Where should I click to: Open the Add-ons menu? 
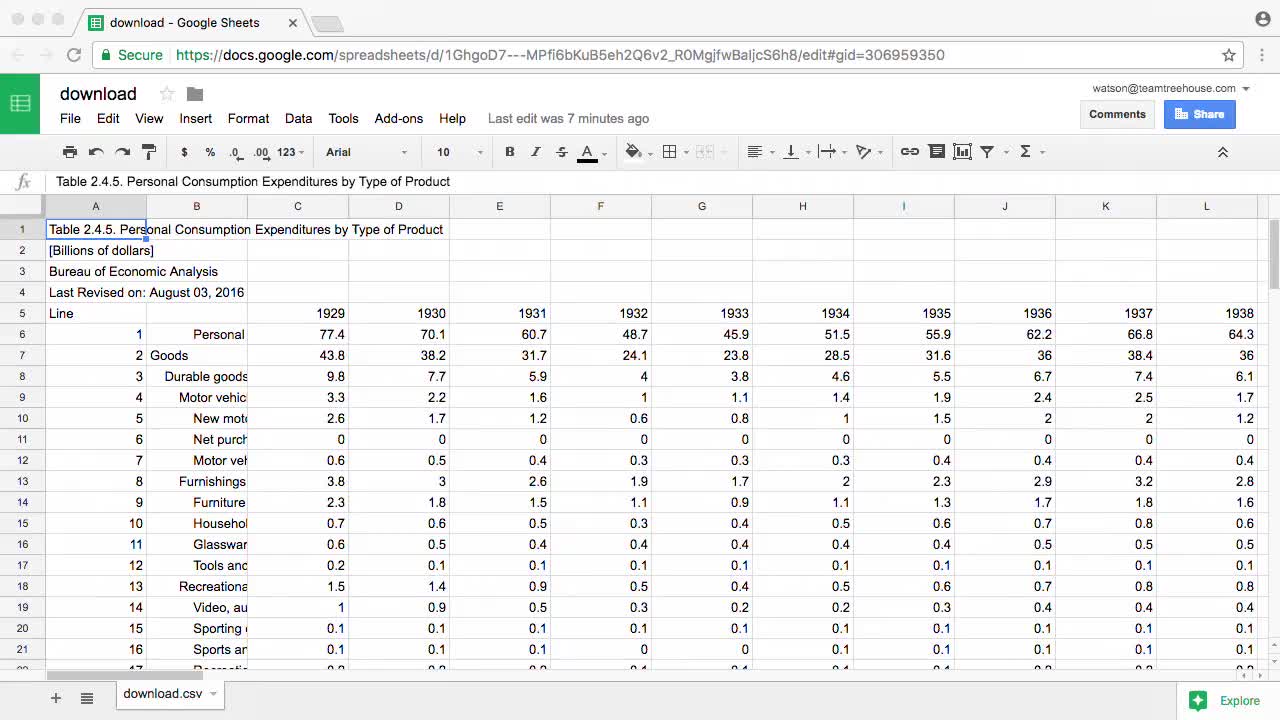pos(398,118)
